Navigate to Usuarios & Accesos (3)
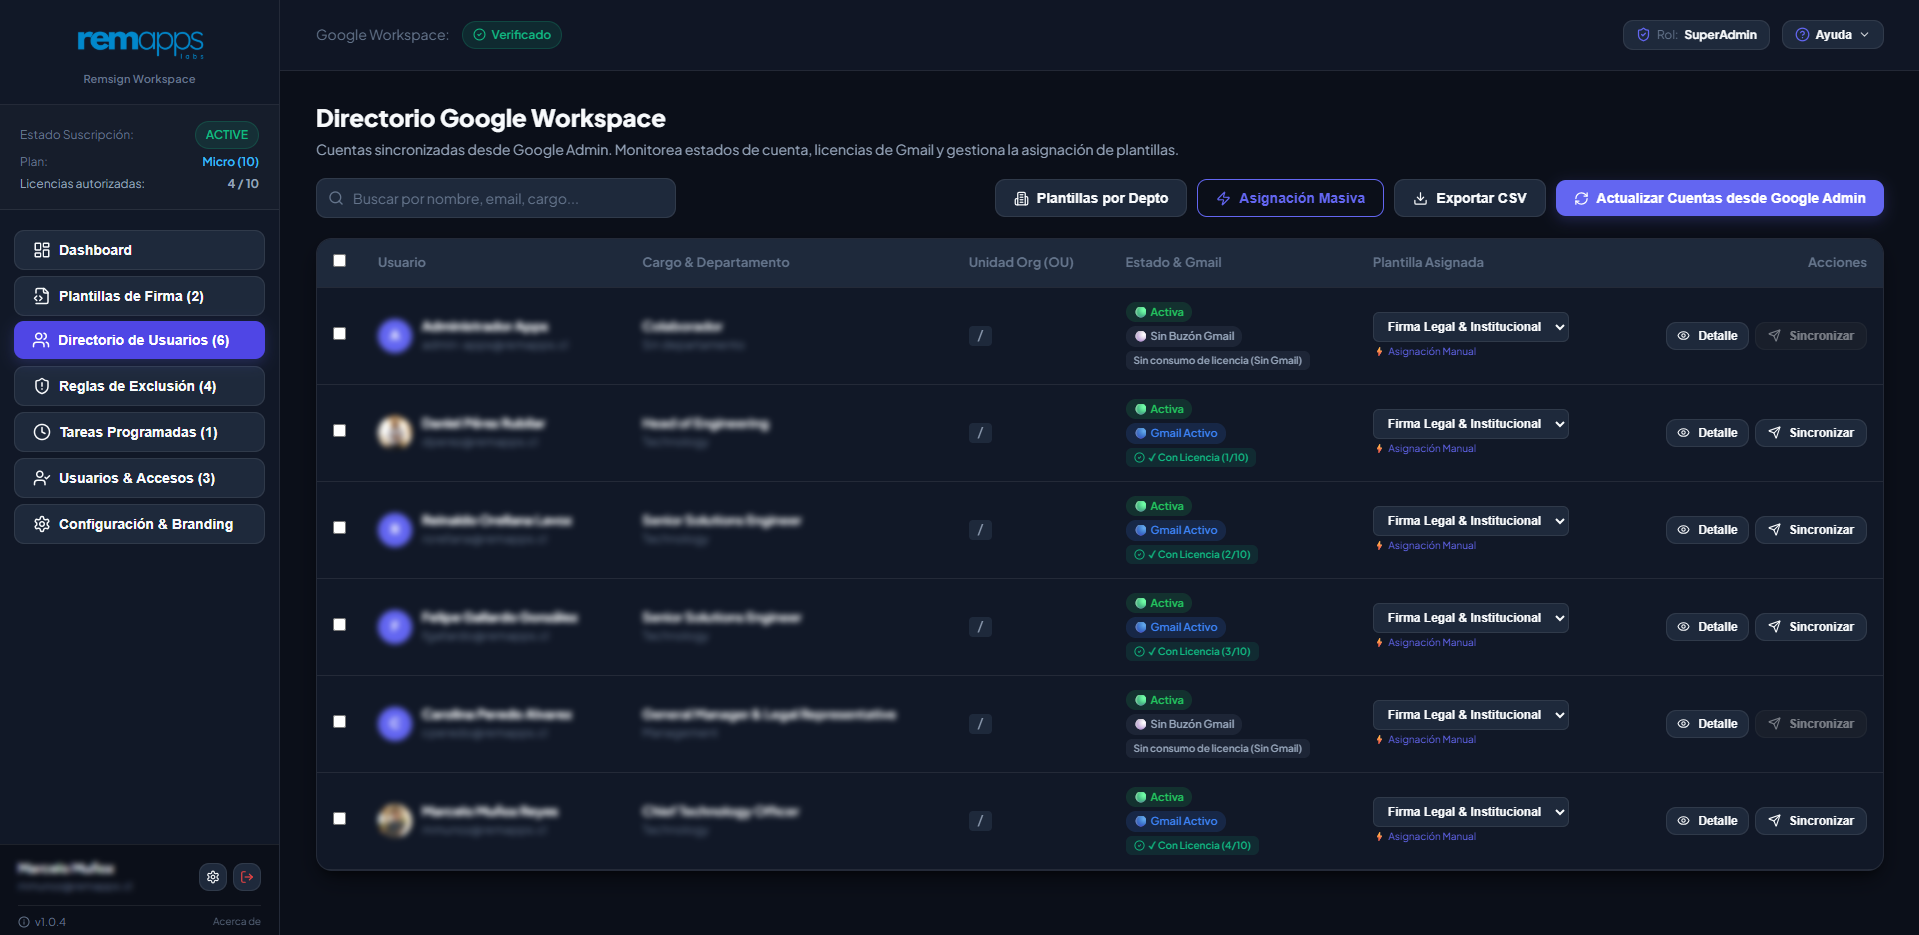This screenshot has width=1919, height=935. pyautogui.click(x=139, y=478)
